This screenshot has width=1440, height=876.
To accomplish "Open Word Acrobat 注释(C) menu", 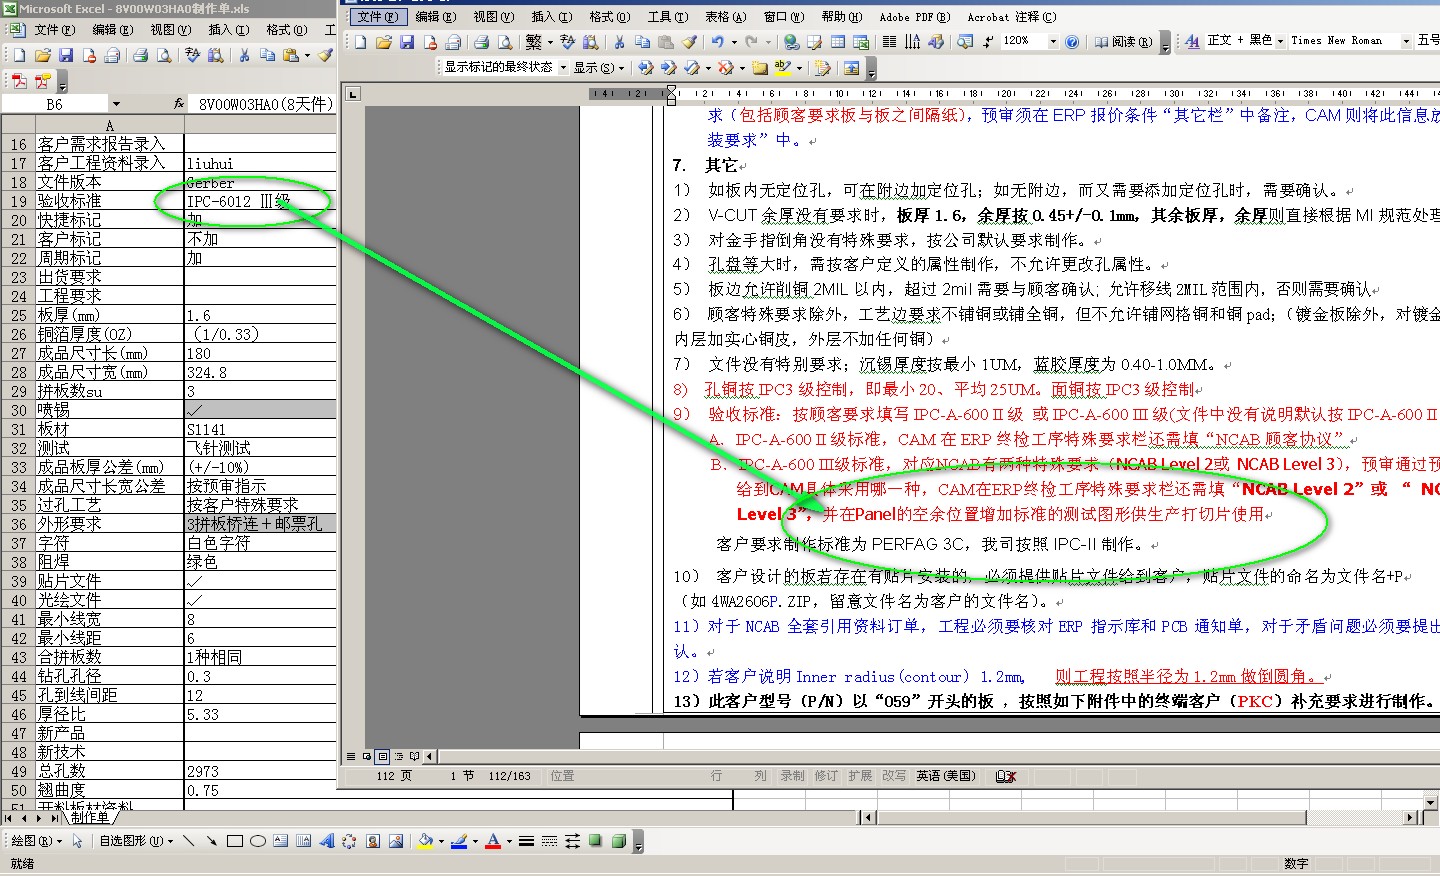I will [1011, 17].
